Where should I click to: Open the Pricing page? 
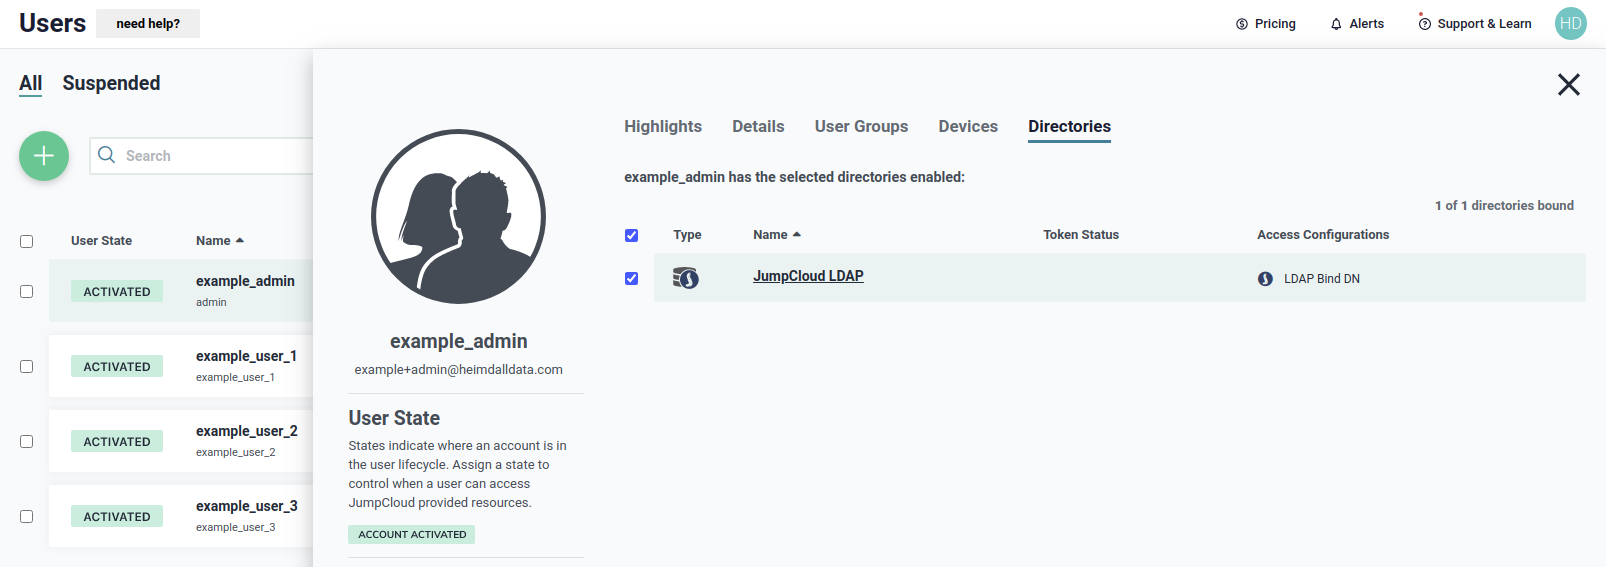[1265, 24]
